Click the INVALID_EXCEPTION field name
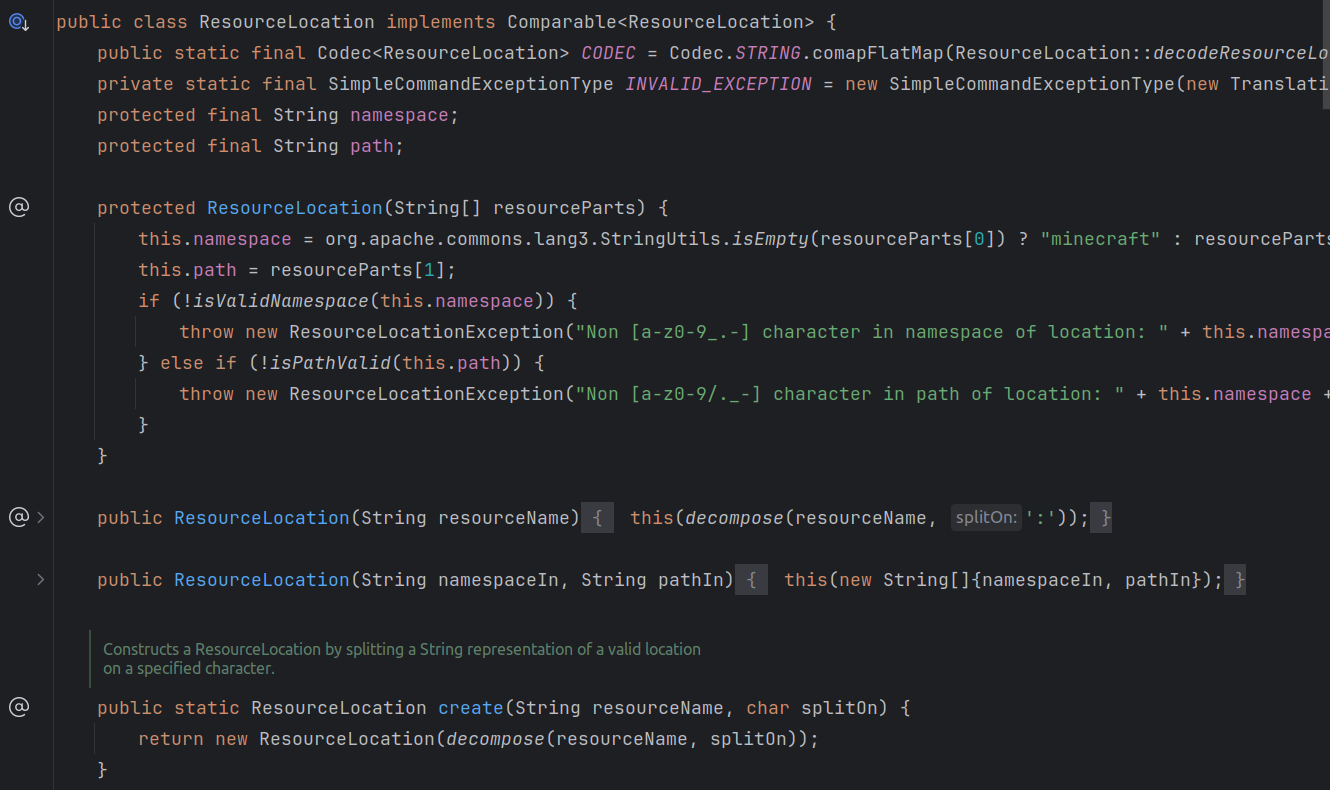The width and height of the screenshot is (1330, 790). [x=718, y=84]
